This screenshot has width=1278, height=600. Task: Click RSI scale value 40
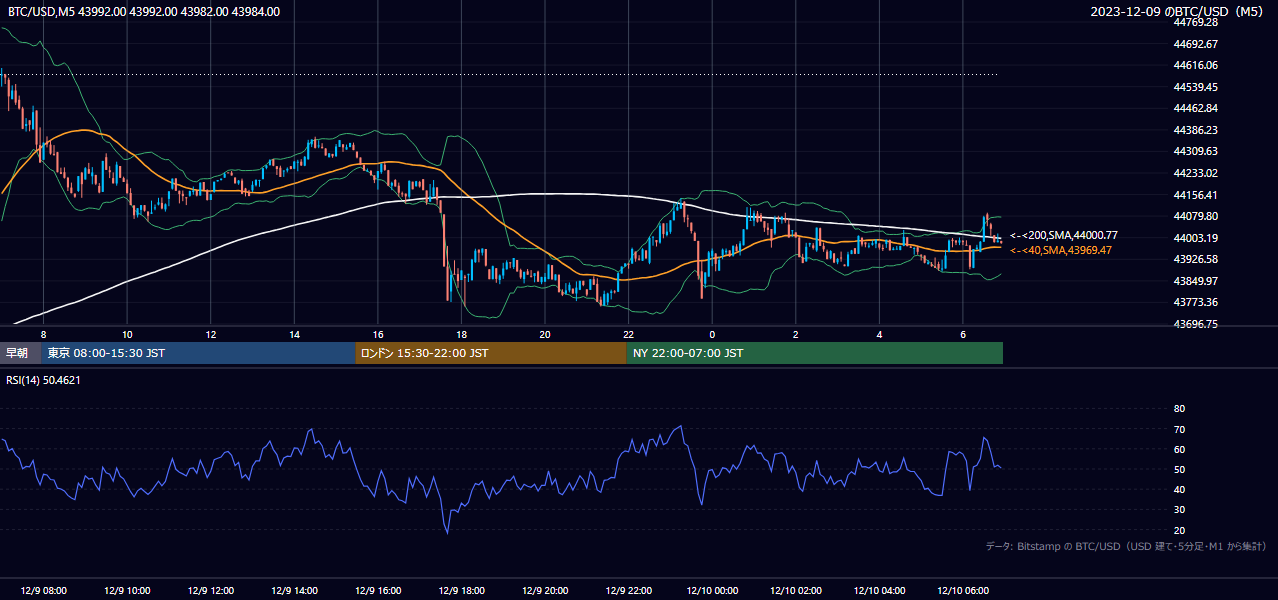click(1179, 489)
